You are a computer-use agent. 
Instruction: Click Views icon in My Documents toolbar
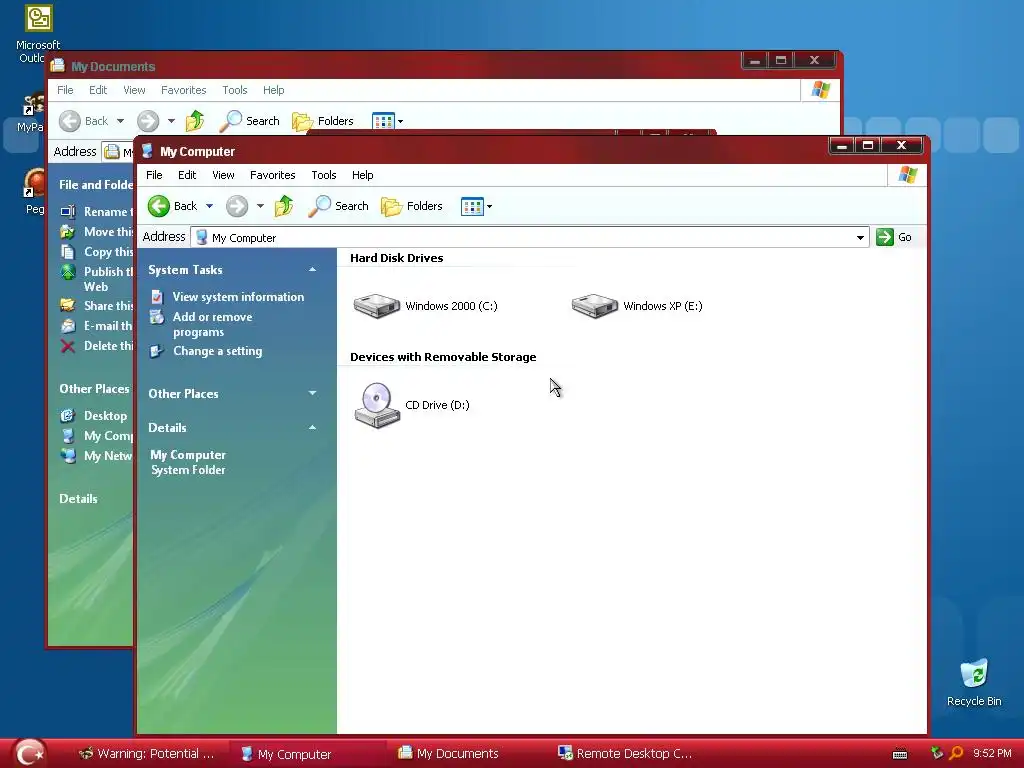[x=383, y=121]
